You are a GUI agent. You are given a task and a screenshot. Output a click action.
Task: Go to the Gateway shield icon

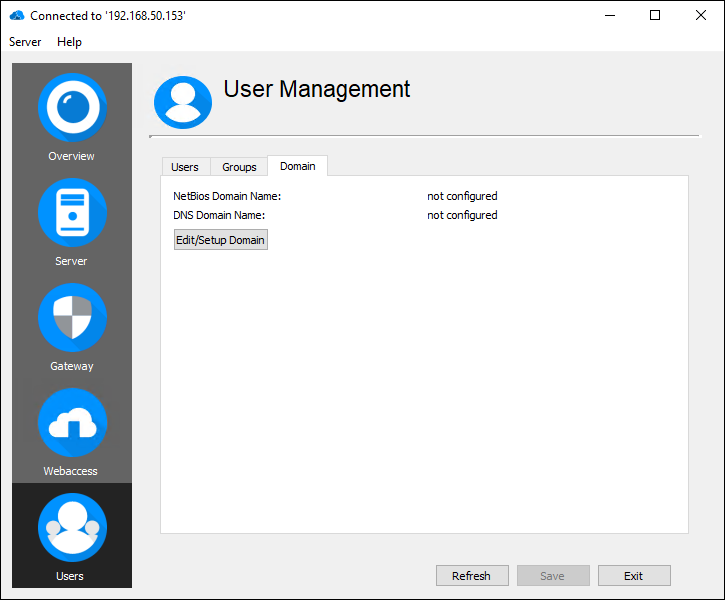point(72,318)
